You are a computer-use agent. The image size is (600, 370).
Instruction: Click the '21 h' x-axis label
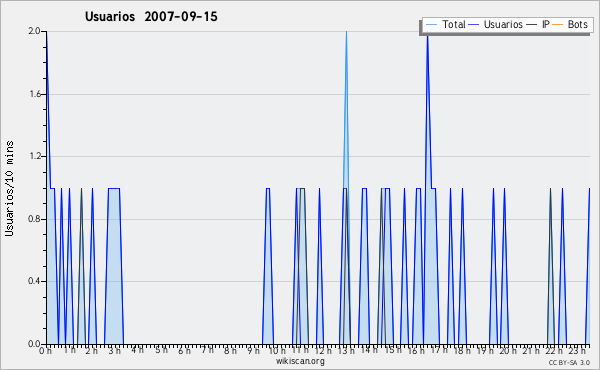tap(531, 350)
